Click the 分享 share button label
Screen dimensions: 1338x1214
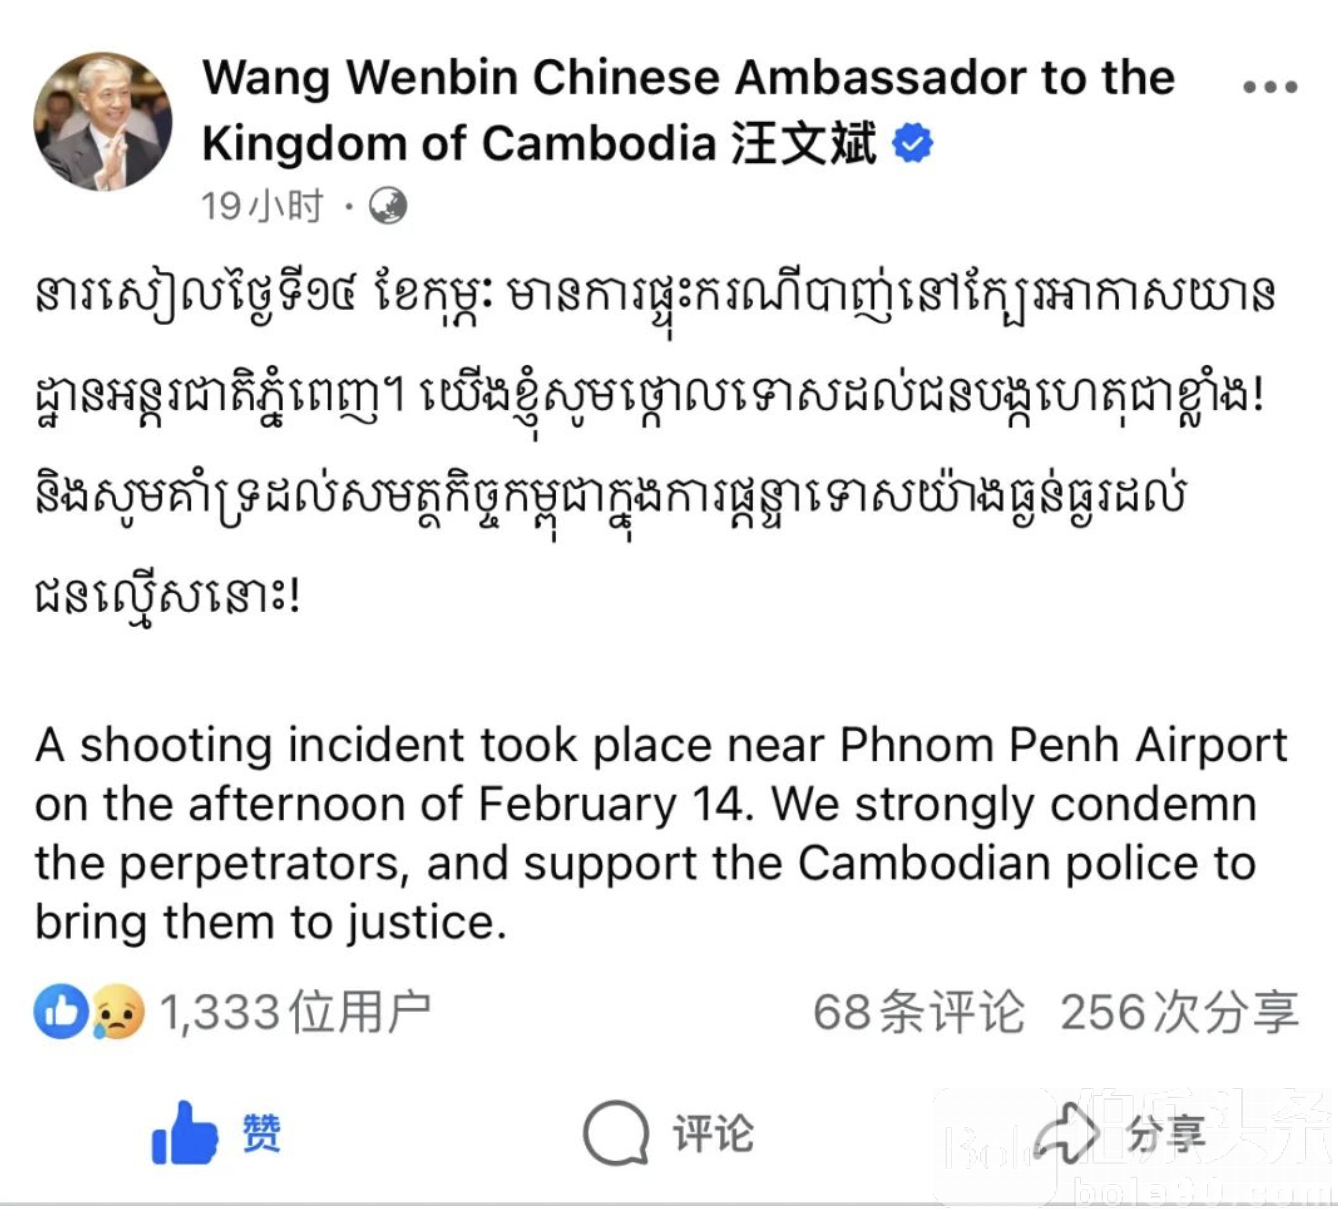[1166, 1134]
